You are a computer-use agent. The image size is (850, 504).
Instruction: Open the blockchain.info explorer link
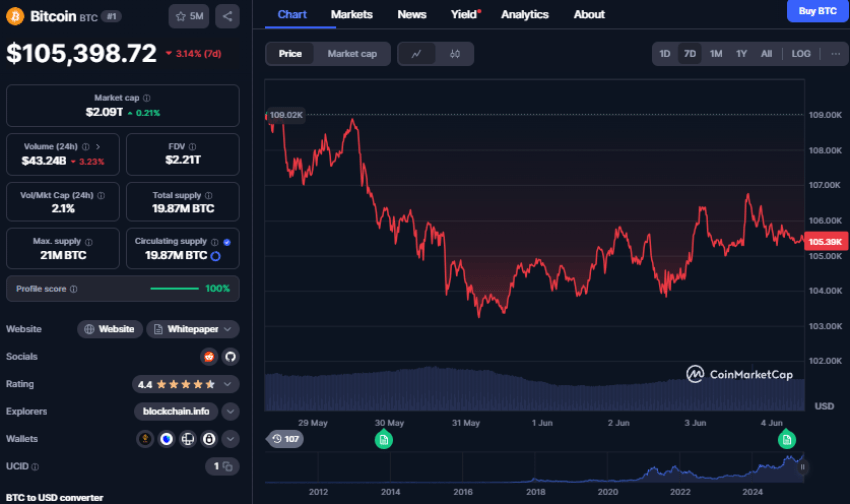click(x=176, y=411)
